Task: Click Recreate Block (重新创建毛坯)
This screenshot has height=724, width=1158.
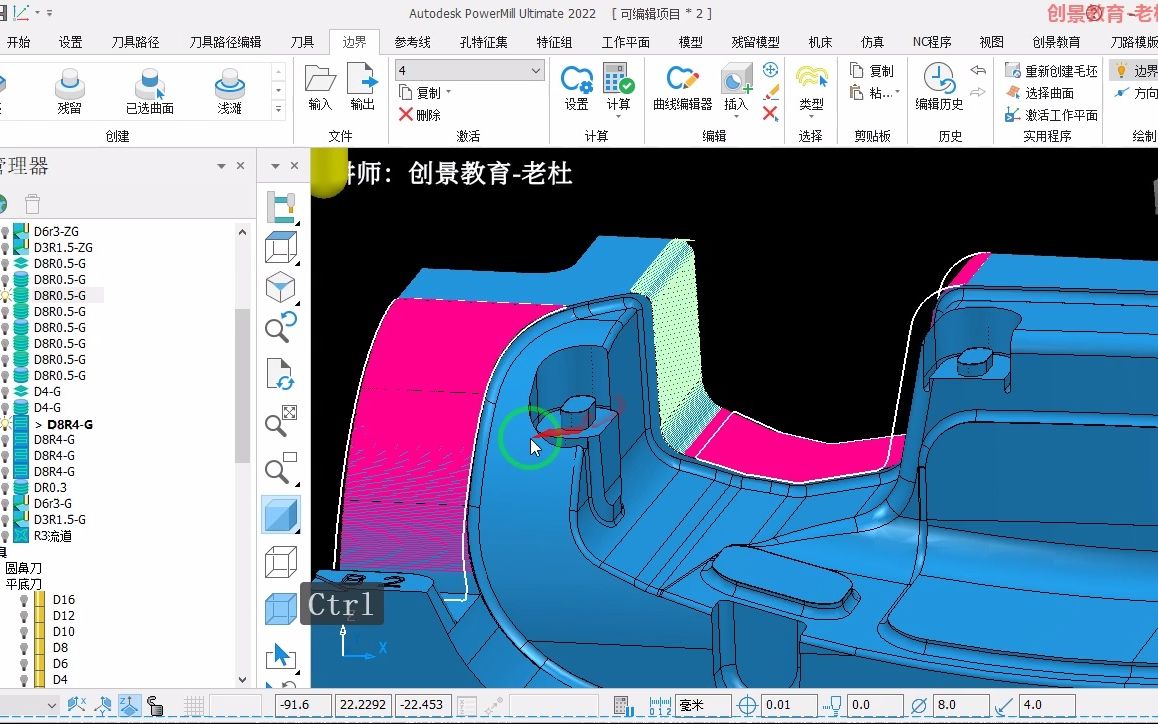Action: coord(1052,71)
